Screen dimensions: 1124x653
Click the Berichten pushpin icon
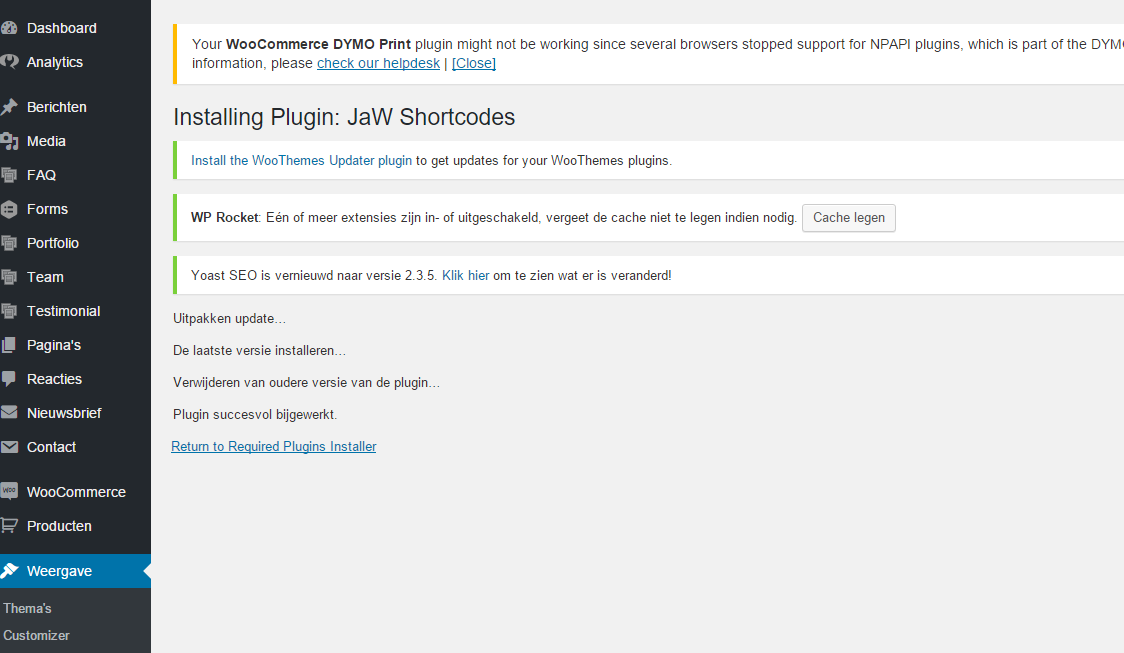(9, 107)
